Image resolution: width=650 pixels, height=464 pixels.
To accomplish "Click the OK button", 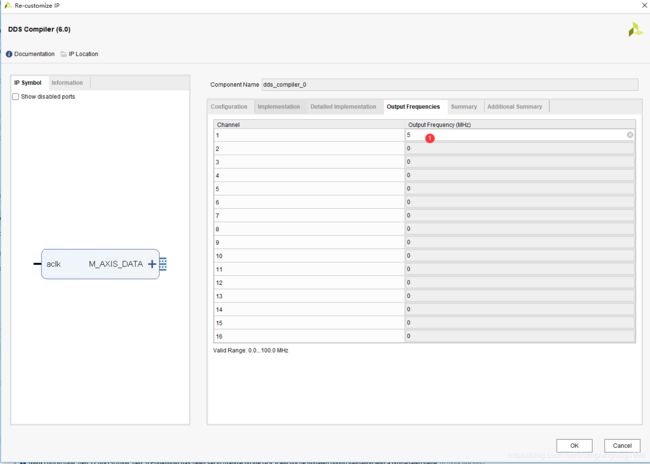I will tap(574, 446).
